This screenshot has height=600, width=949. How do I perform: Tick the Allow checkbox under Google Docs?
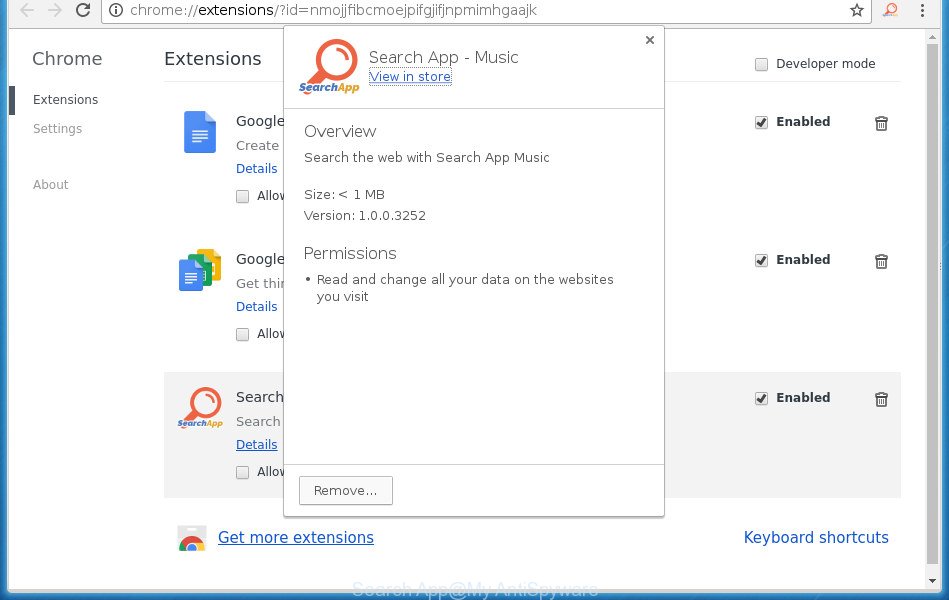242,196
